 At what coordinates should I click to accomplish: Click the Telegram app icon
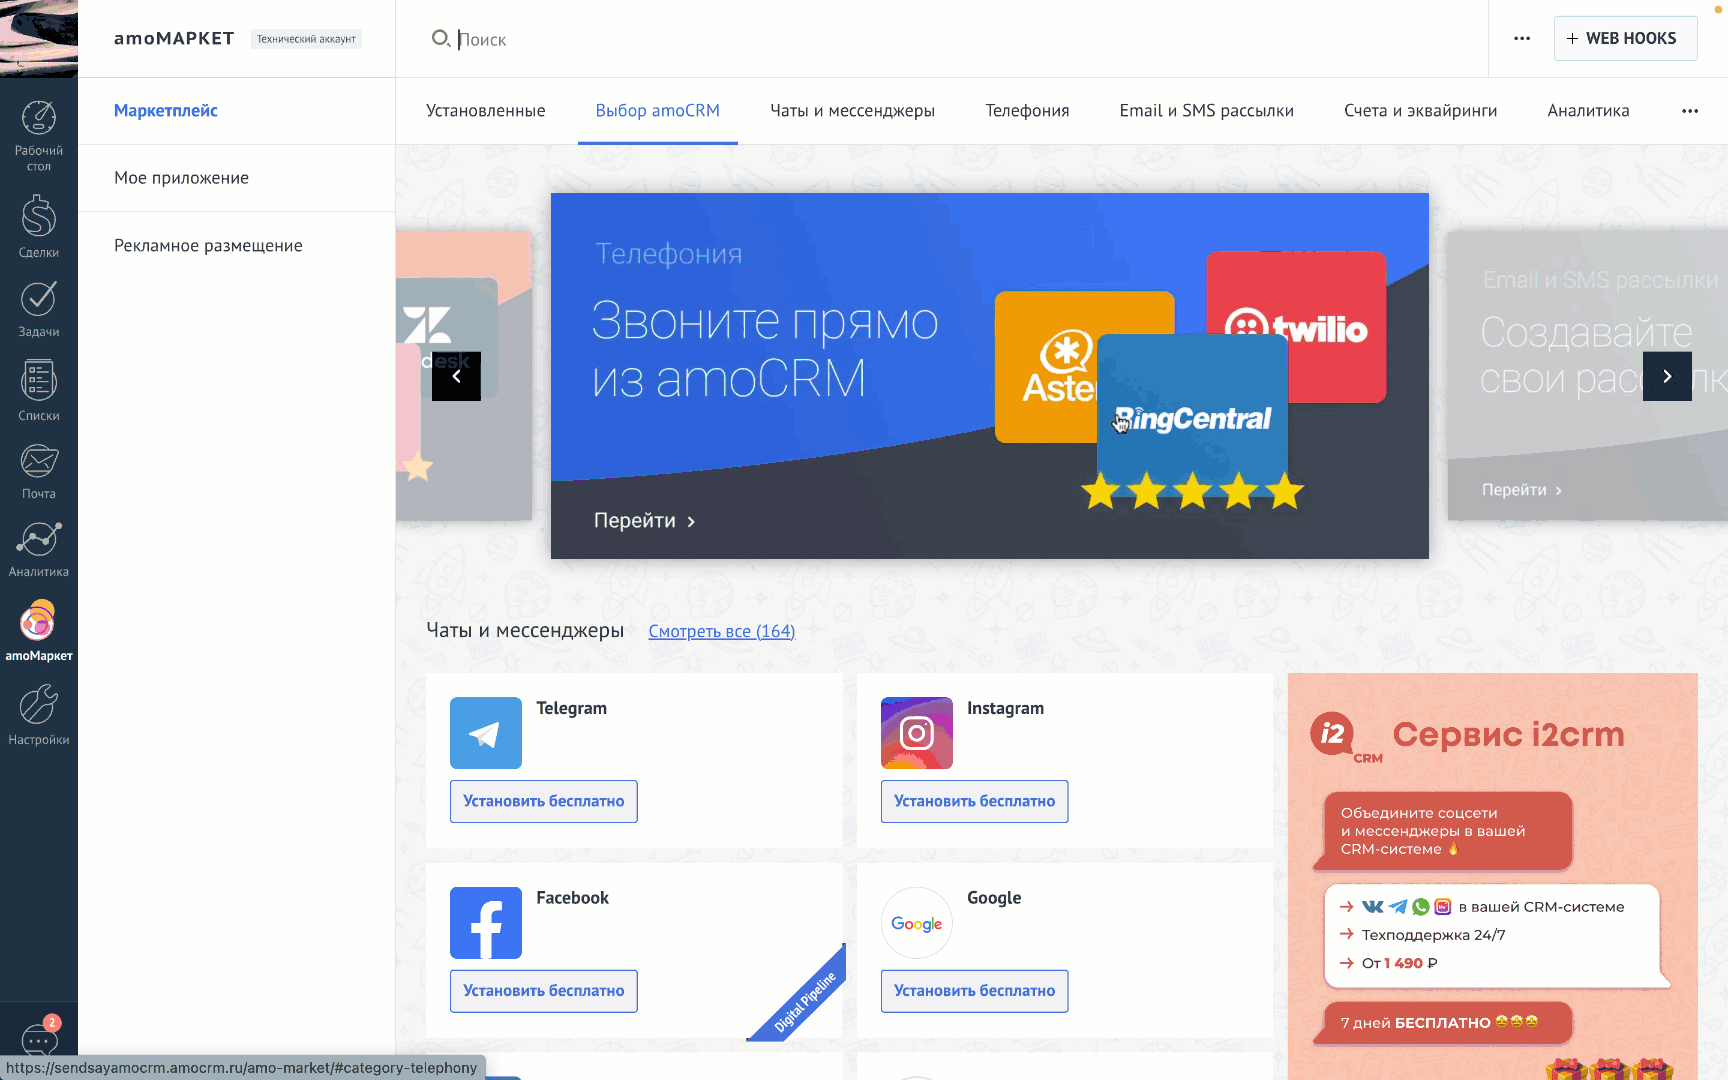486,733
